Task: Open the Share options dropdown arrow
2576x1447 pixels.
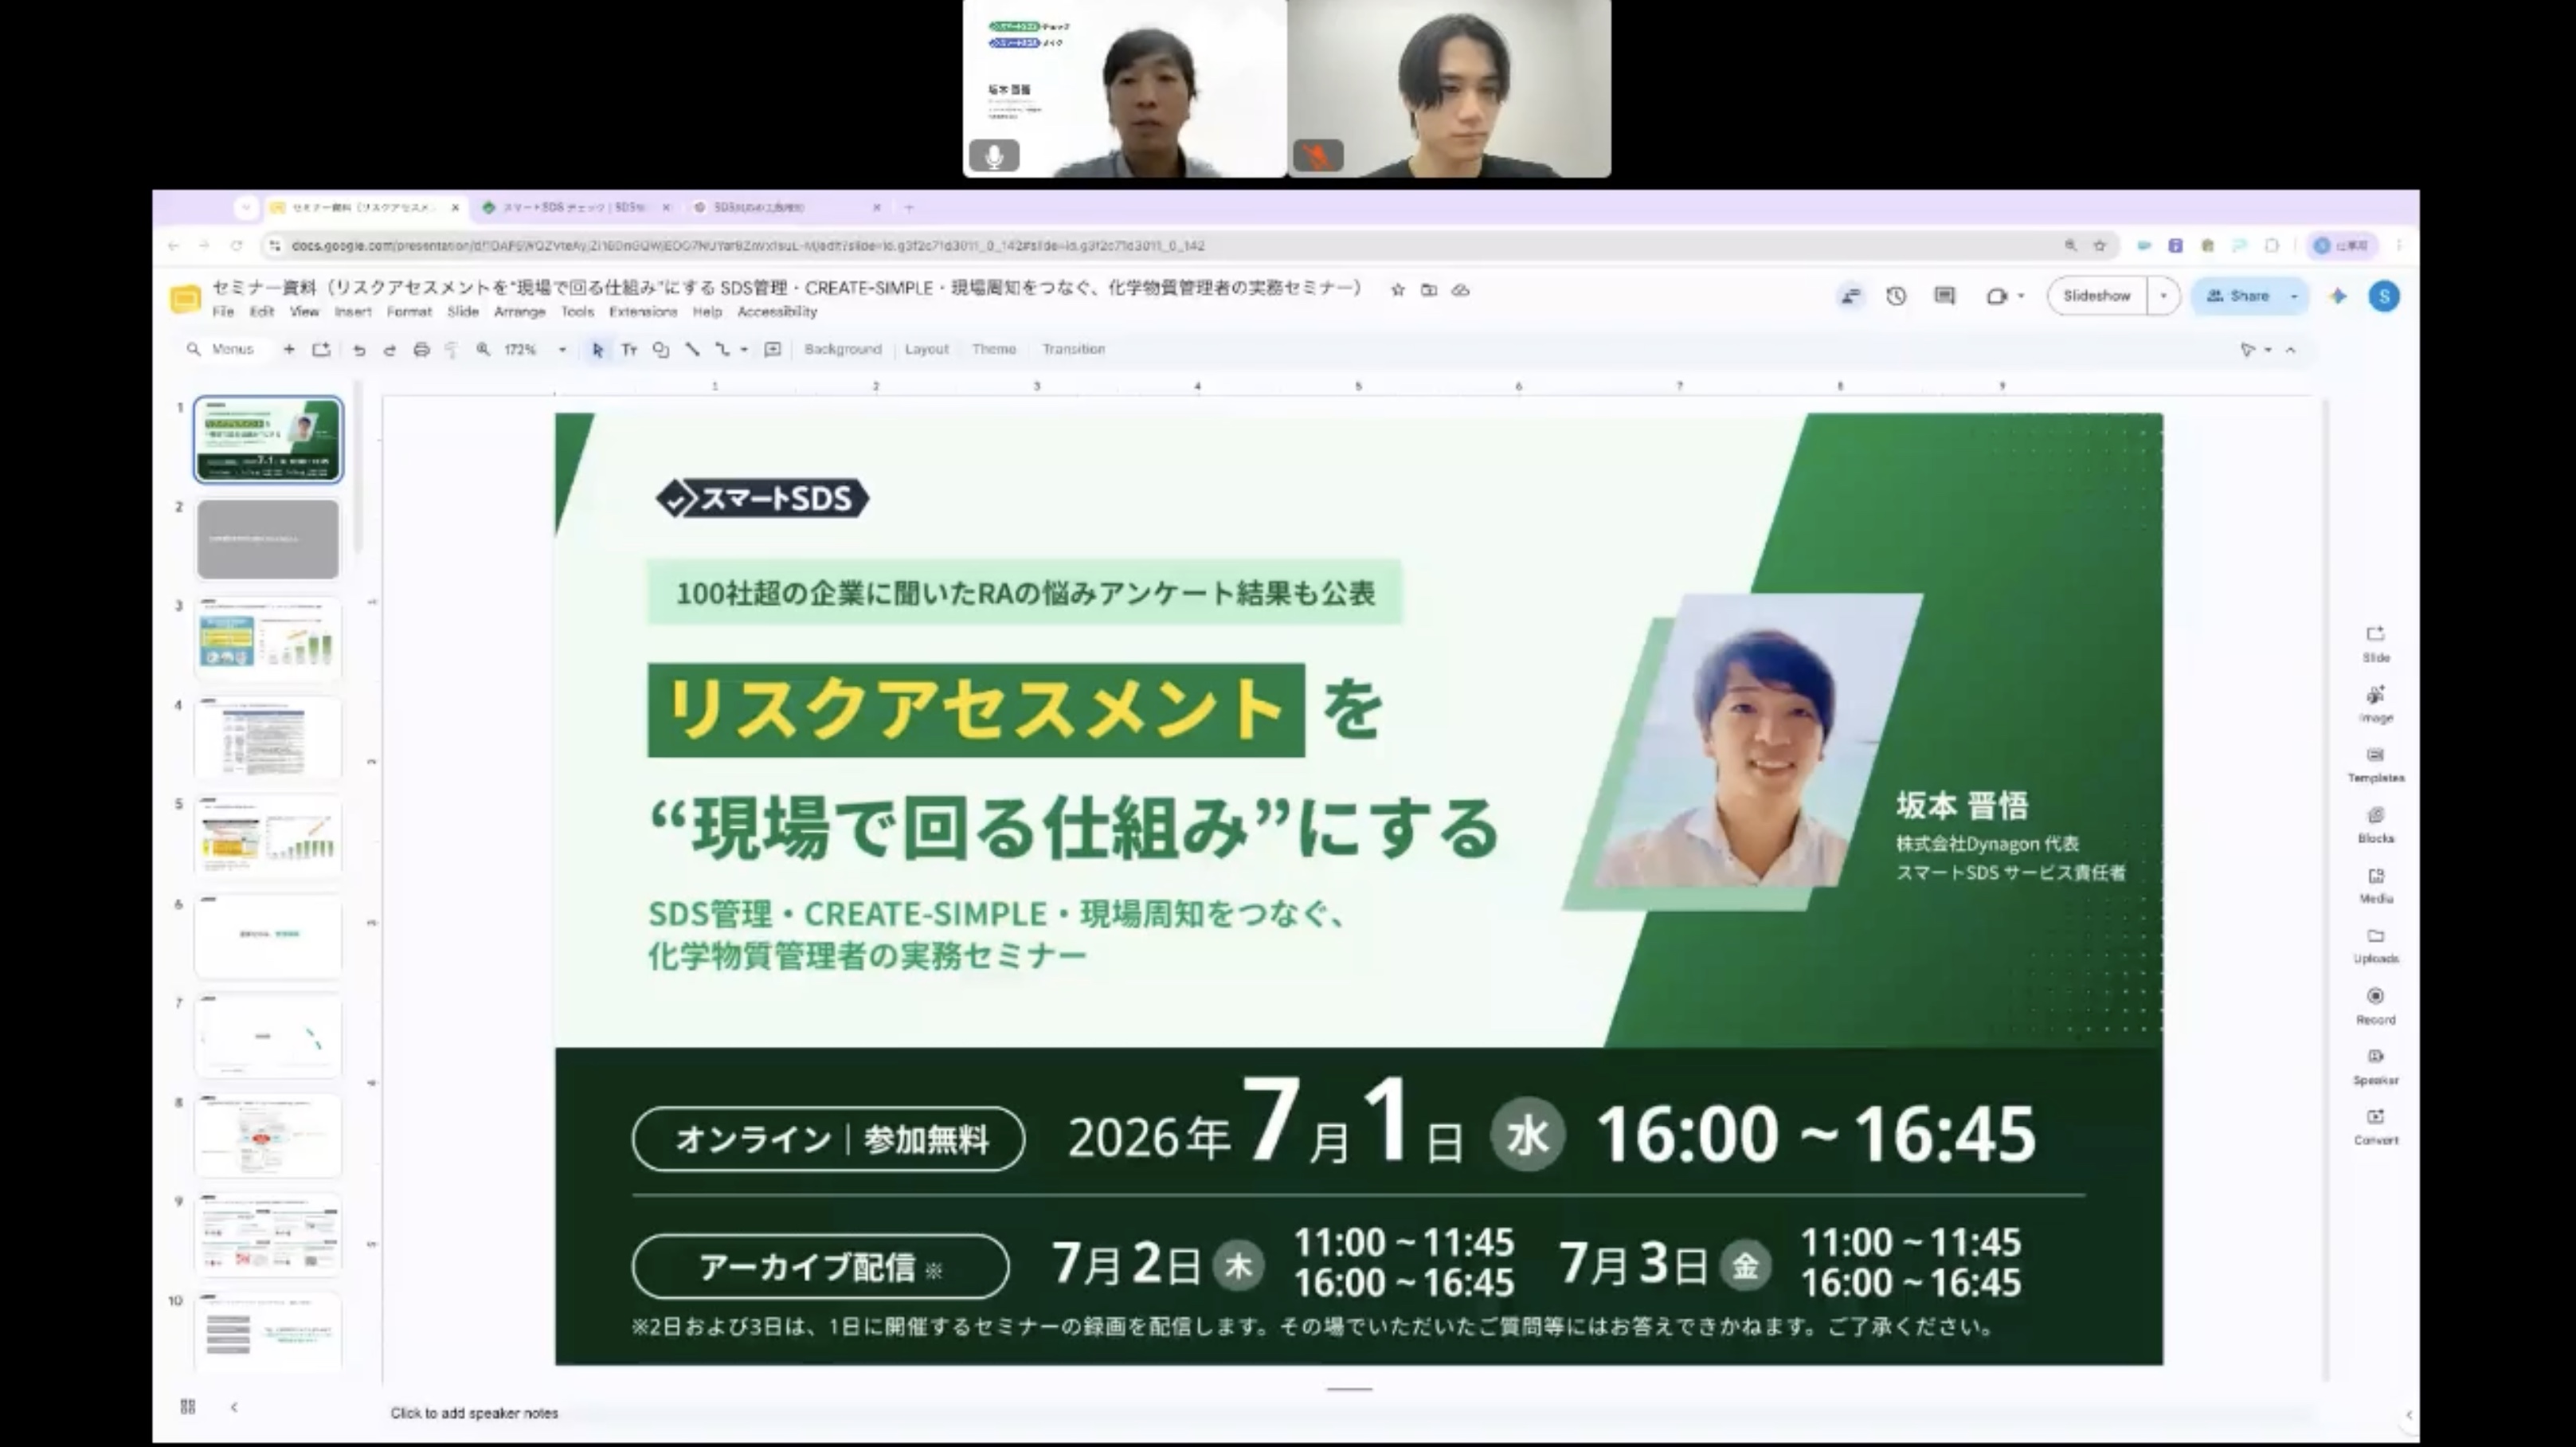Action: 2295,296
